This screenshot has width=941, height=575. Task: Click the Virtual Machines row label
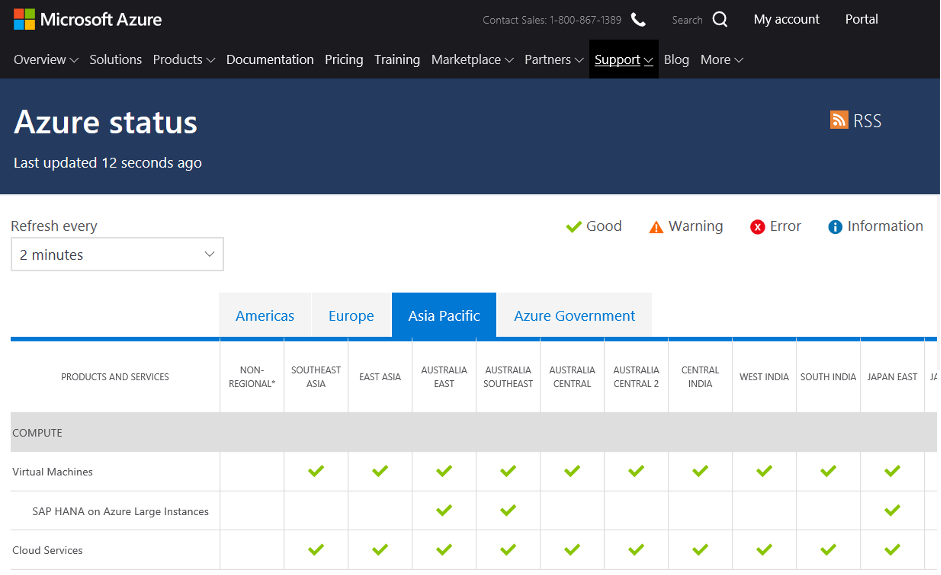tap(53, 472)
